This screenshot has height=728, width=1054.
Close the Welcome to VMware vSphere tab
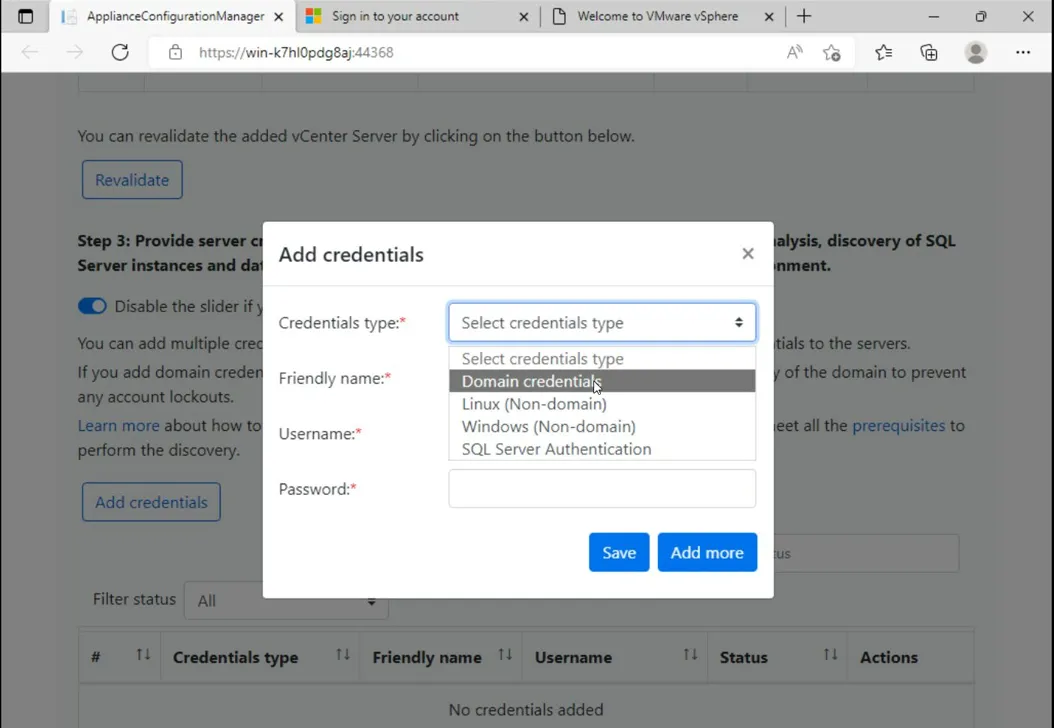[769, 17]
